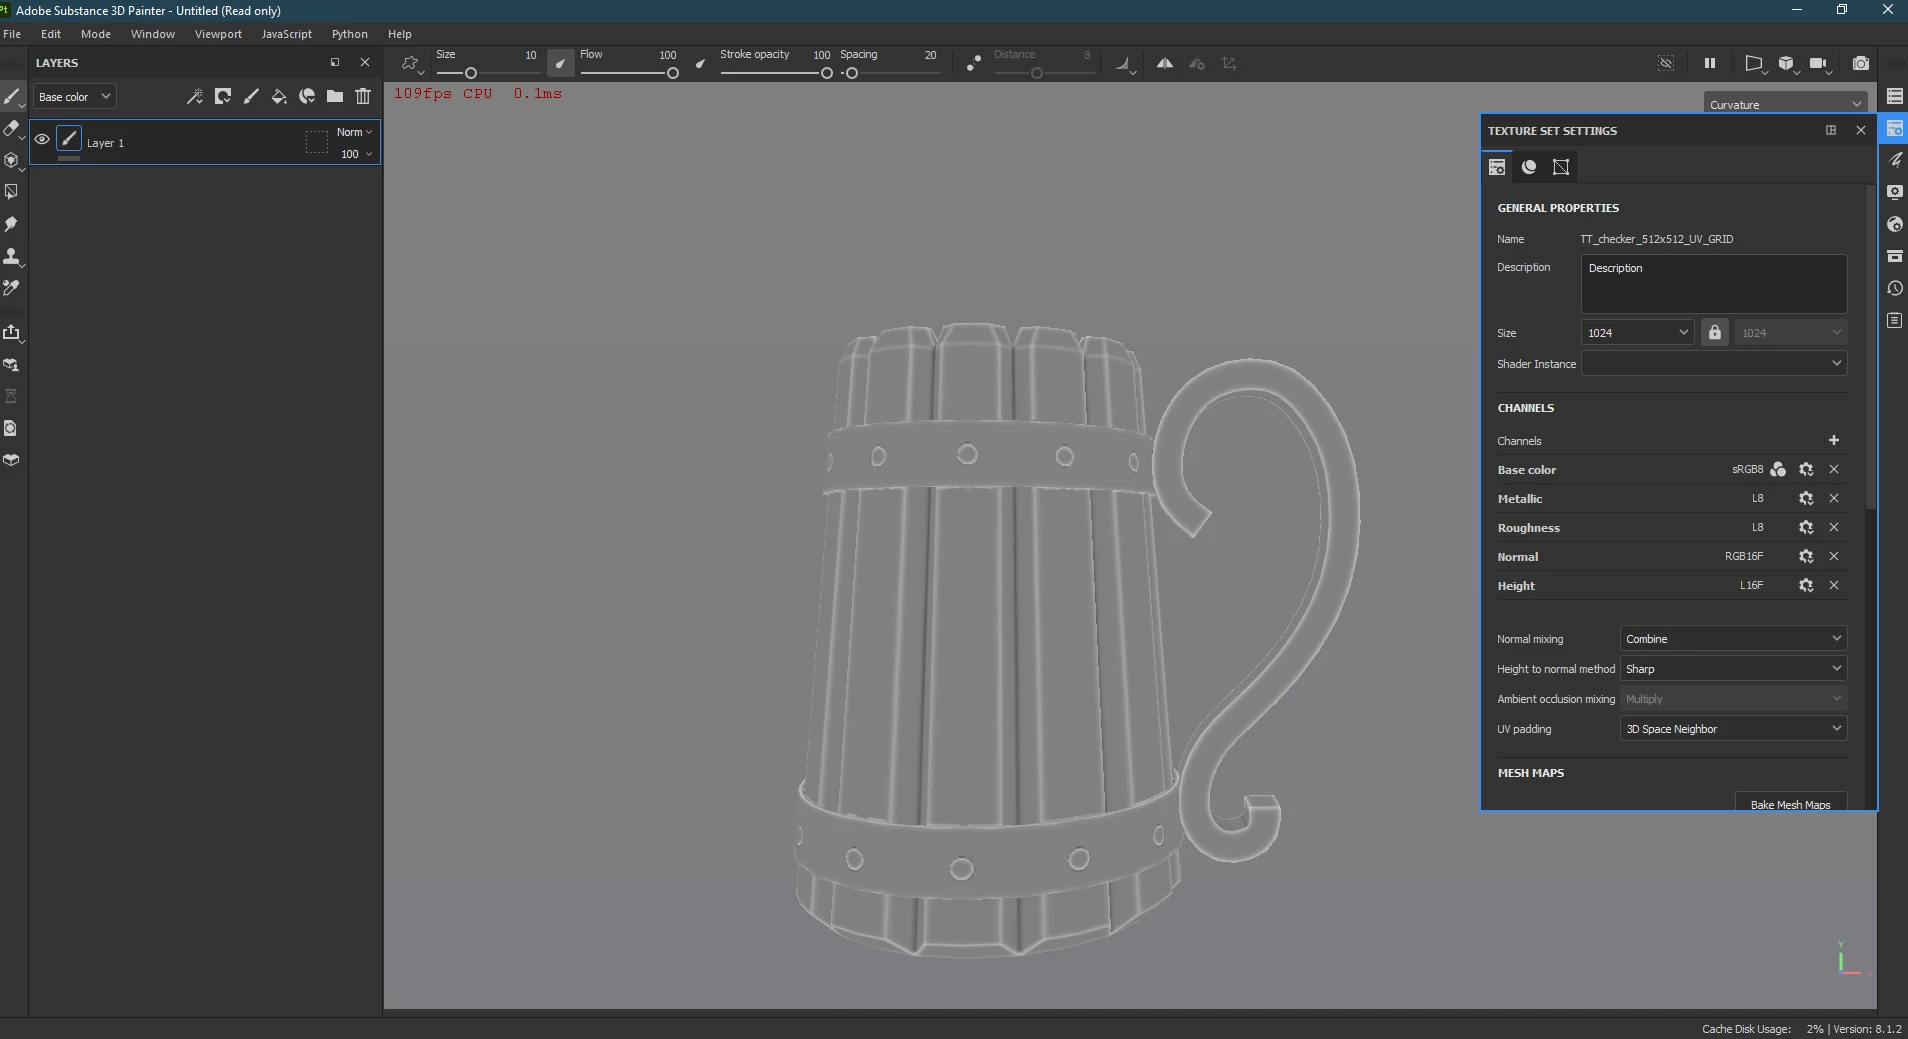Open the Python menu
1908x1039 pixels.
point(349,34)
